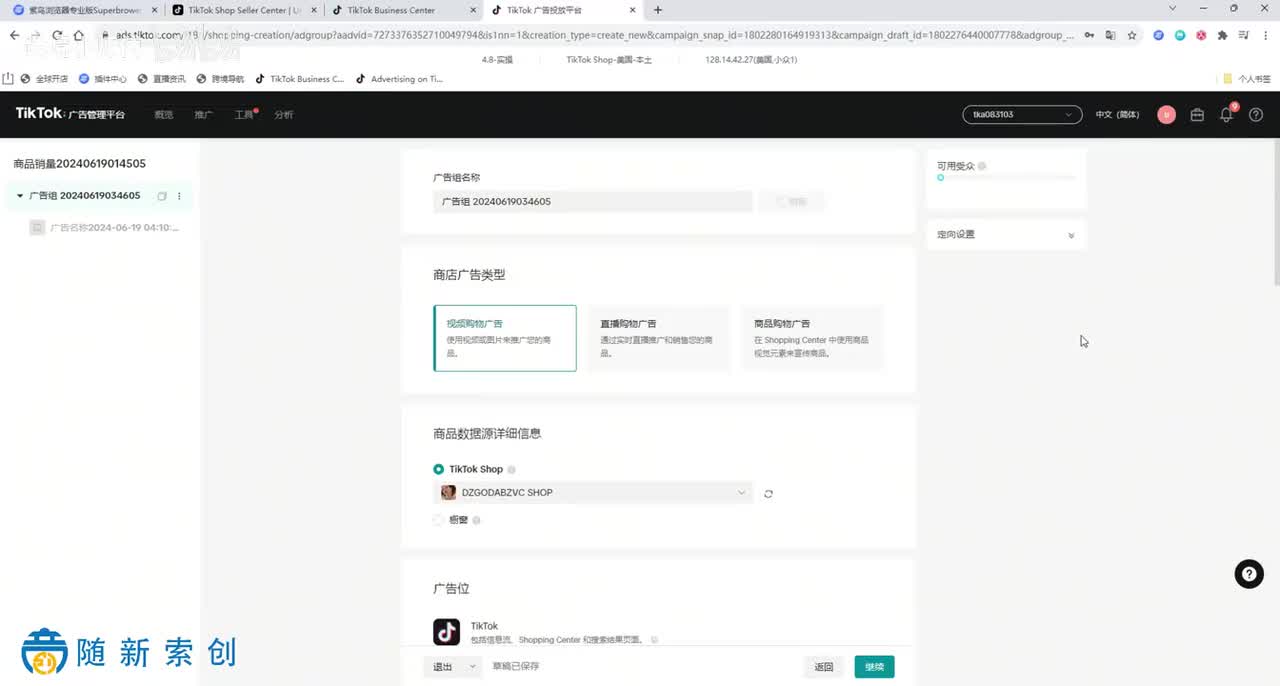The image size is (1280, 686).
Task: Open the Analytics menu 分析
Action: 284,115
